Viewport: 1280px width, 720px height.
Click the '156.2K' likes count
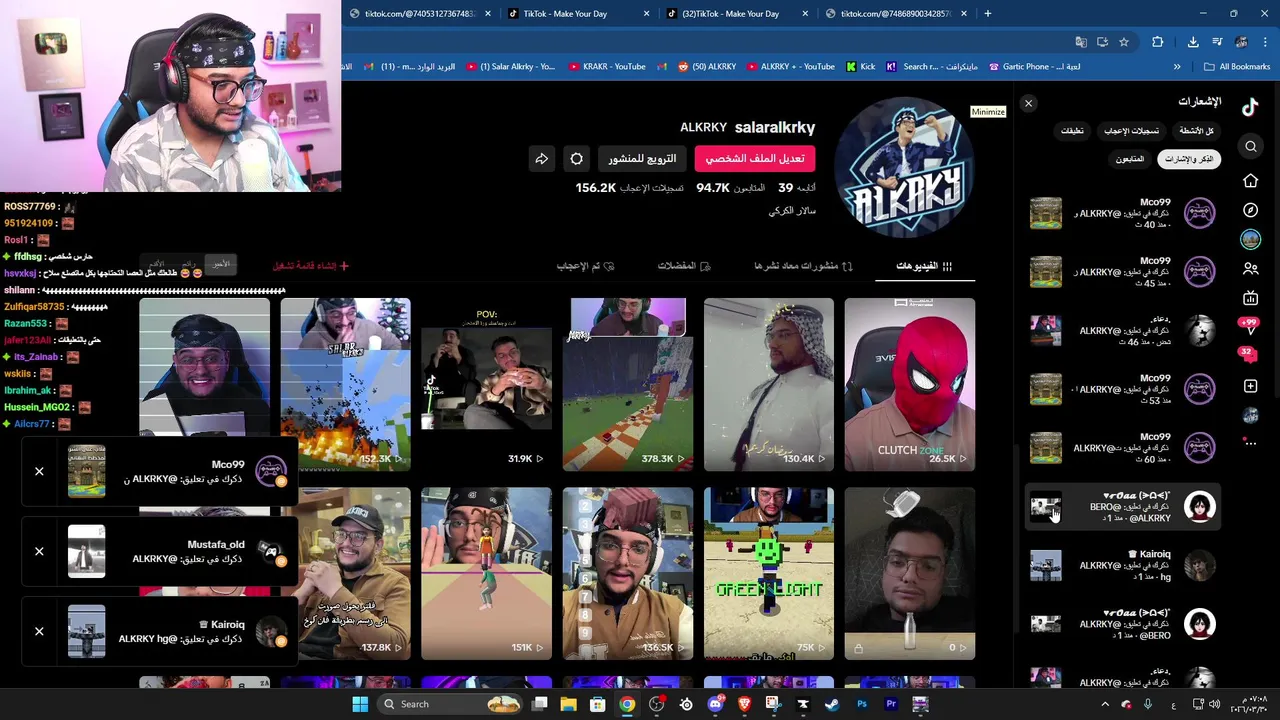click(595, 188)
